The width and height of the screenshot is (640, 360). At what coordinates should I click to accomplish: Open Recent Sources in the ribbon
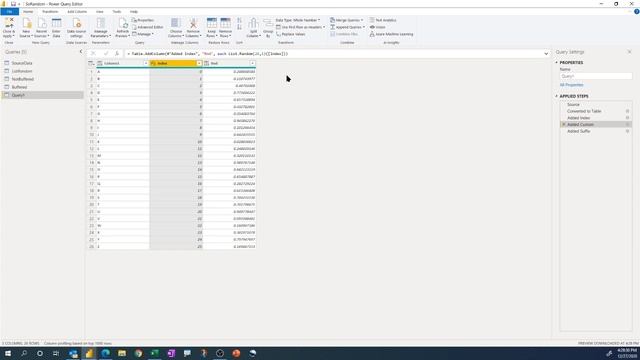(42, 28)
